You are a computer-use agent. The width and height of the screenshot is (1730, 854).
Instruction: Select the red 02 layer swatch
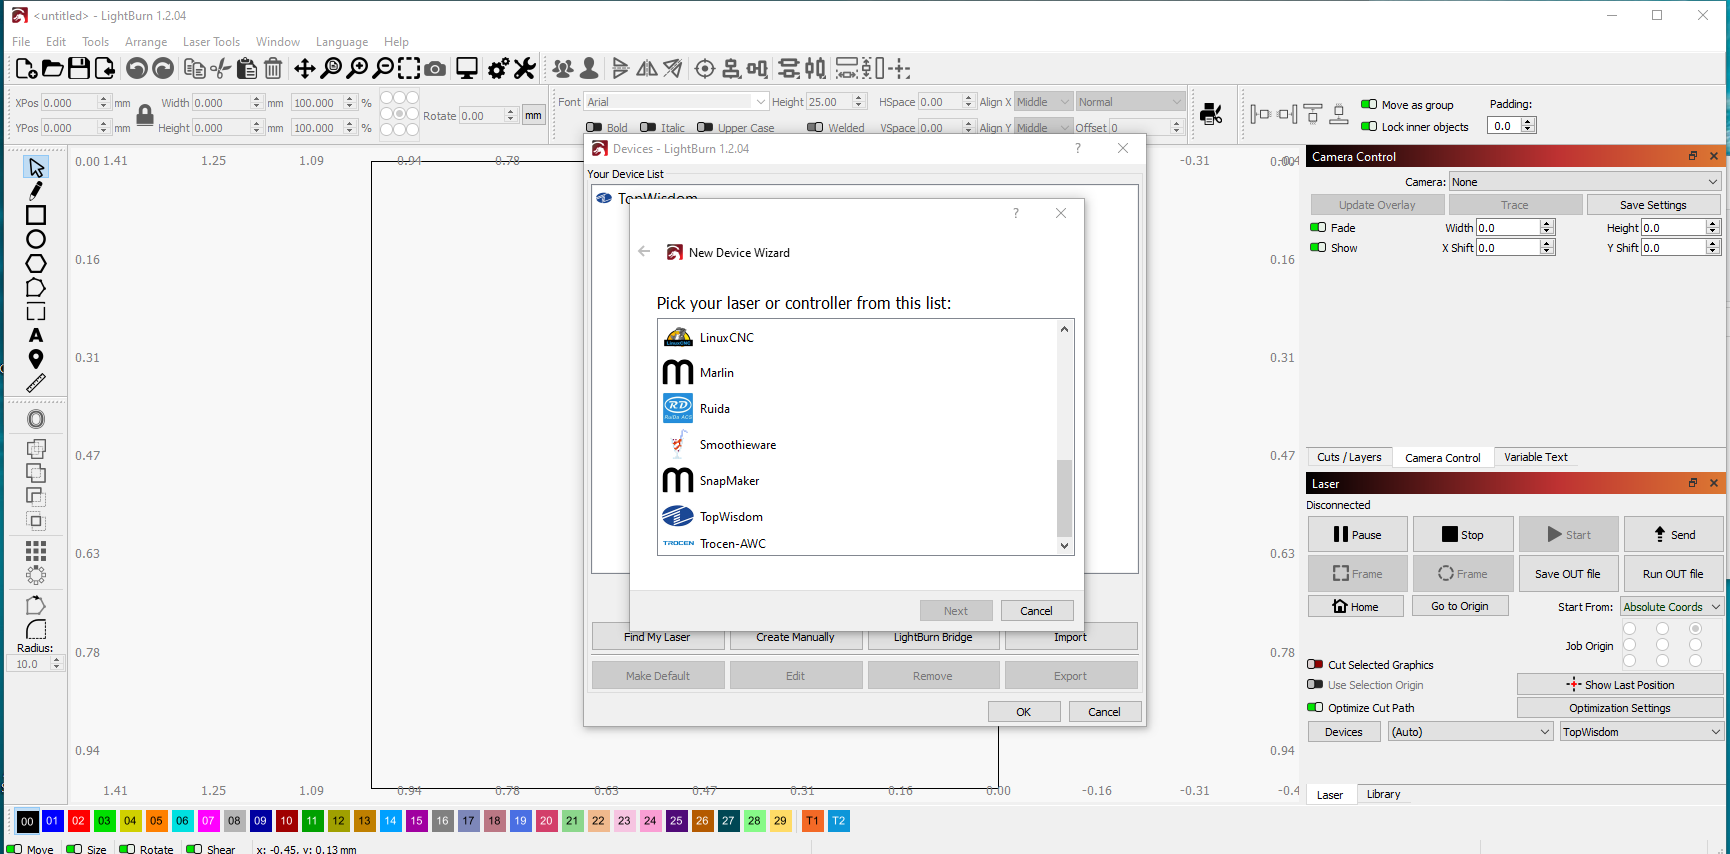(78, 821)
